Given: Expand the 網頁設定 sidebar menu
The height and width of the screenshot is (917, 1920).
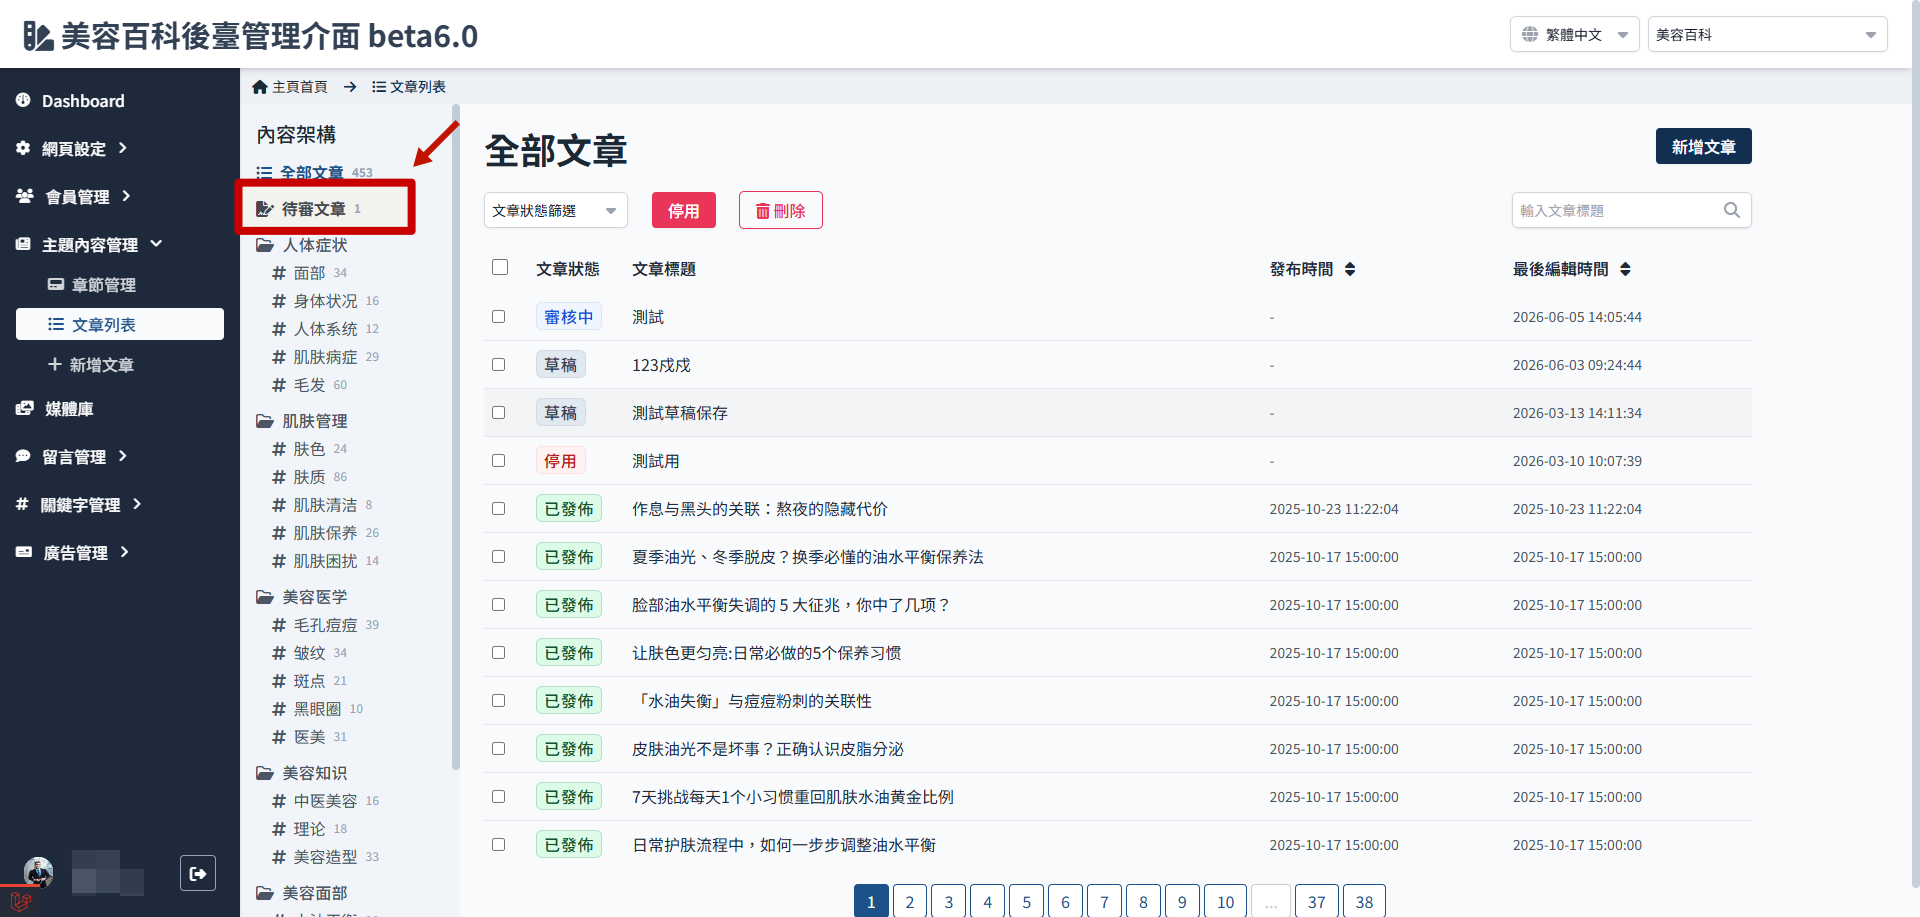Looking at the screenshot, I should [x=122, y=148].
